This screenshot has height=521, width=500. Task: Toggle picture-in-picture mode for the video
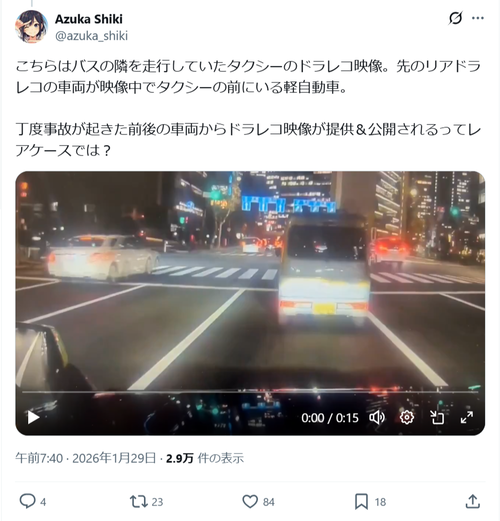pos(437,417)
